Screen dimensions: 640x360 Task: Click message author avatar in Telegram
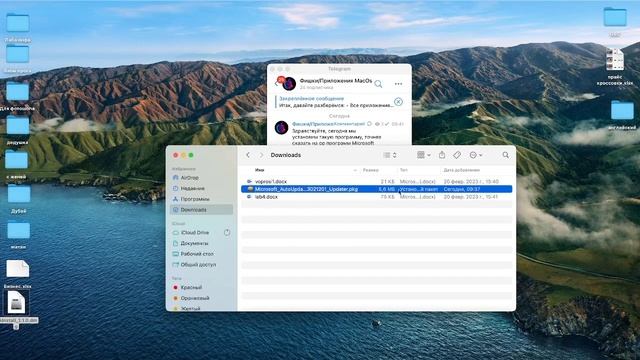tap(282, 128)
